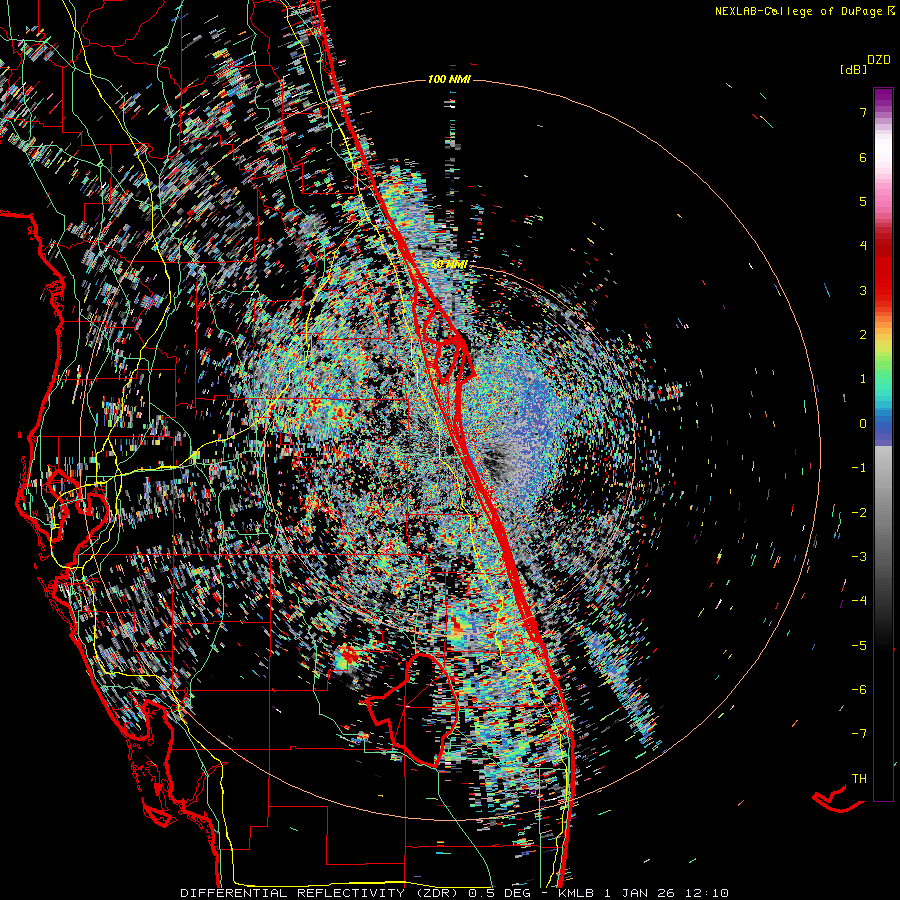The height and width of the screenshot is (900, 900).
Task: Click the DZD legend title
Action: pos(879,60)
